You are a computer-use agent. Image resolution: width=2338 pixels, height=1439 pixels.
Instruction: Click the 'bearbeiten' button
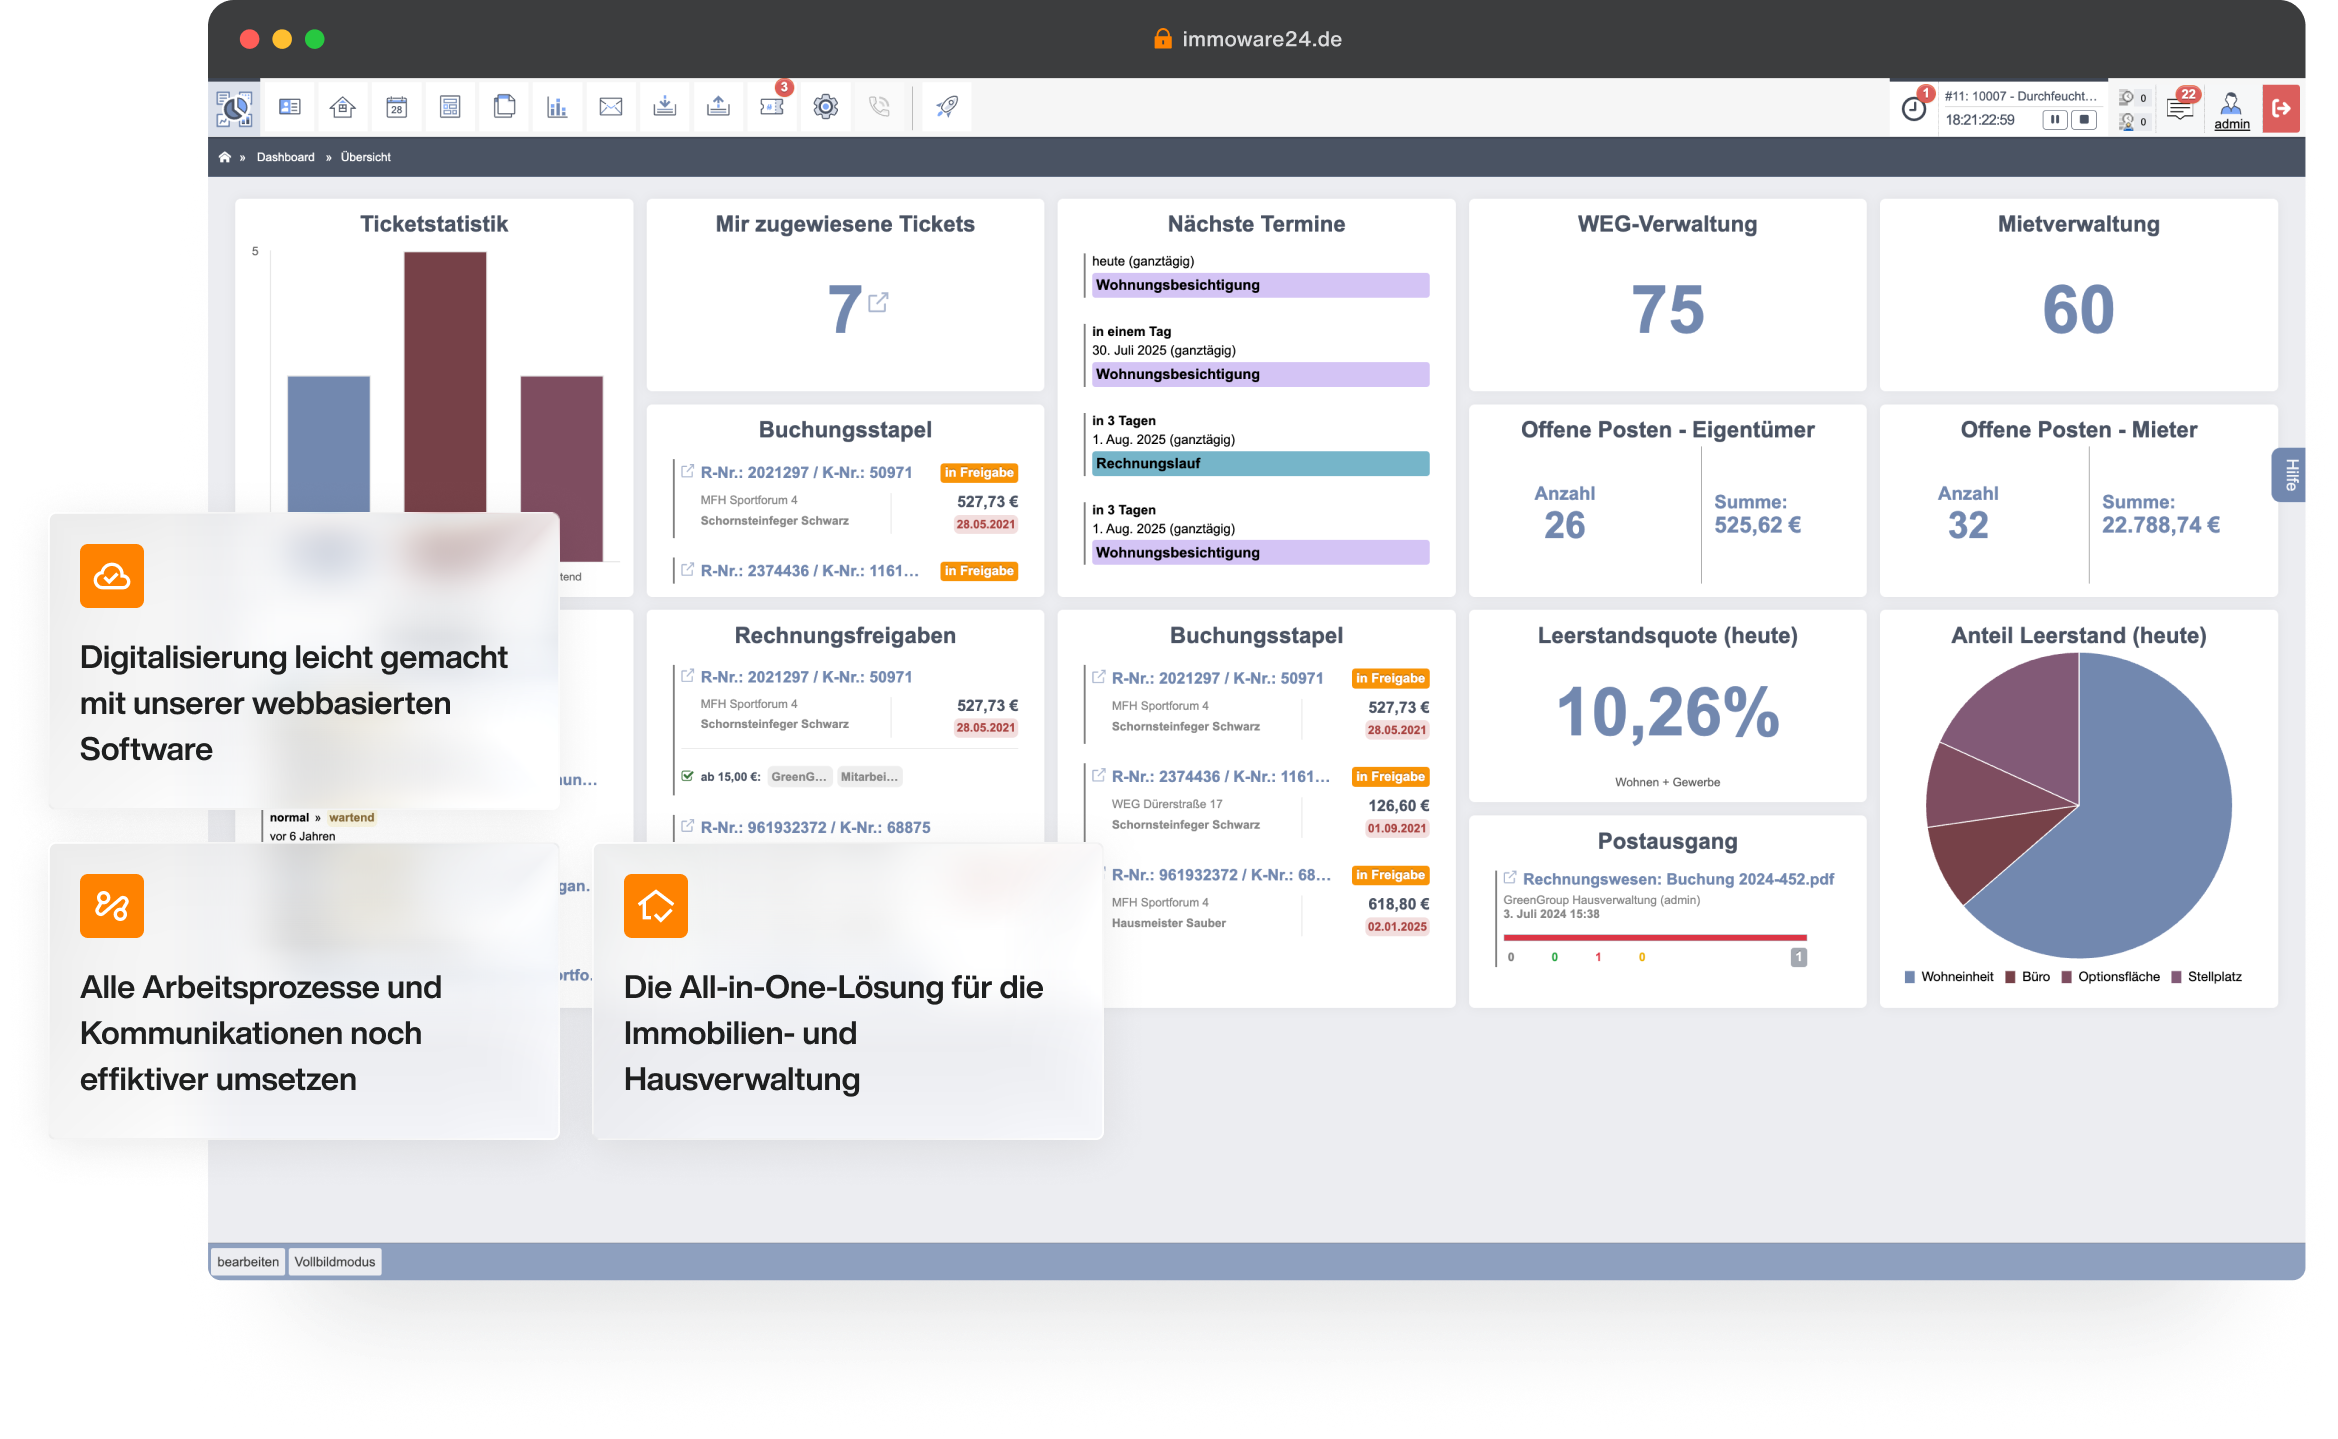pyautogui.click(x=248, y=1262)
